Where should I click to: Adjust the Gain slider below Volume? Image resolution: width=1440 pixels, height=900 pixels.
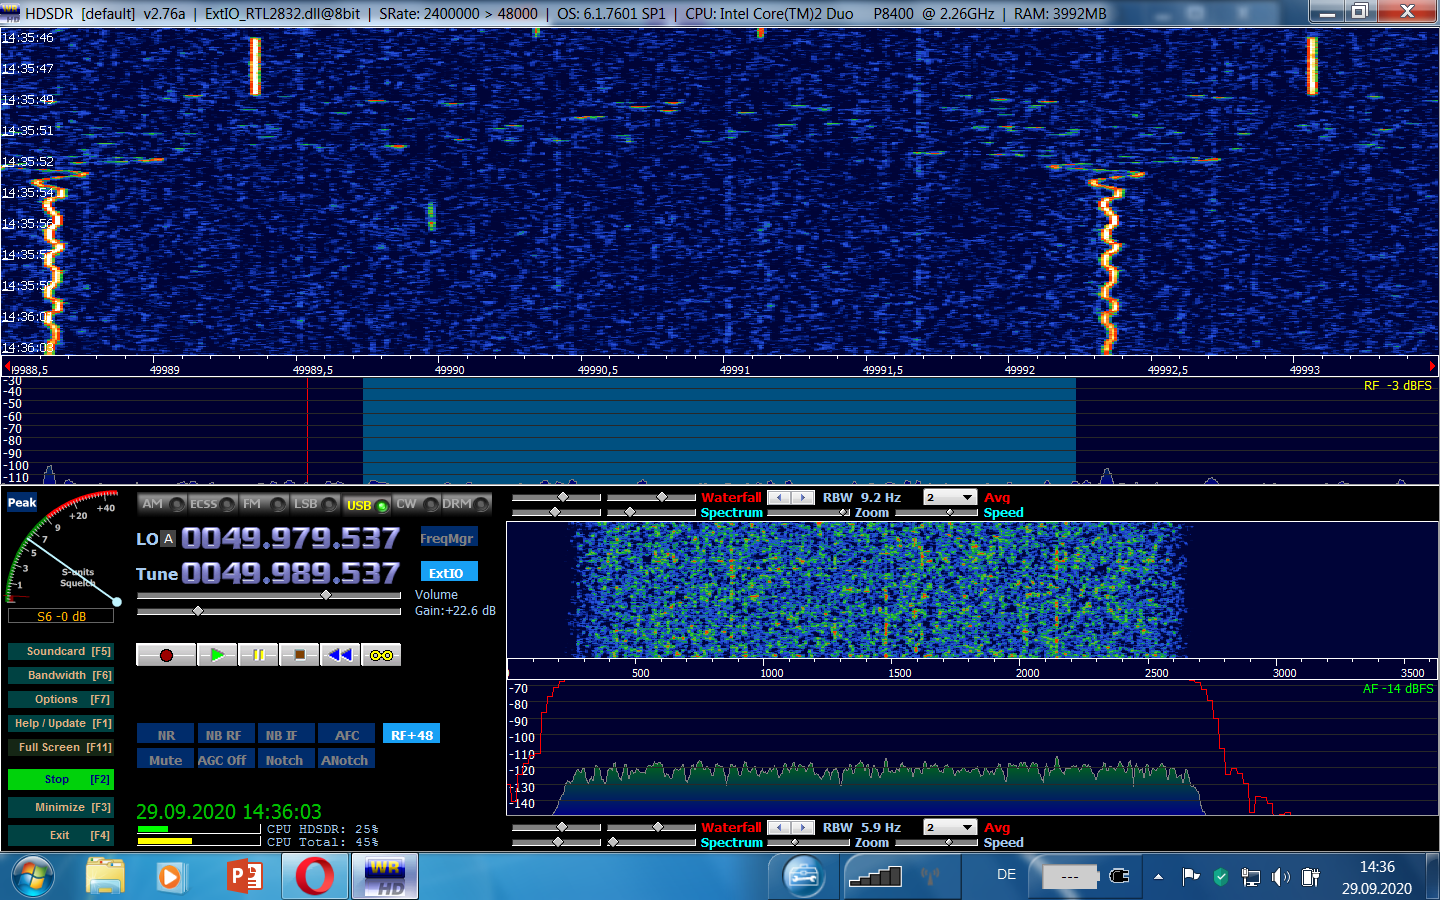pyautogui.click(x=269, y=610)
